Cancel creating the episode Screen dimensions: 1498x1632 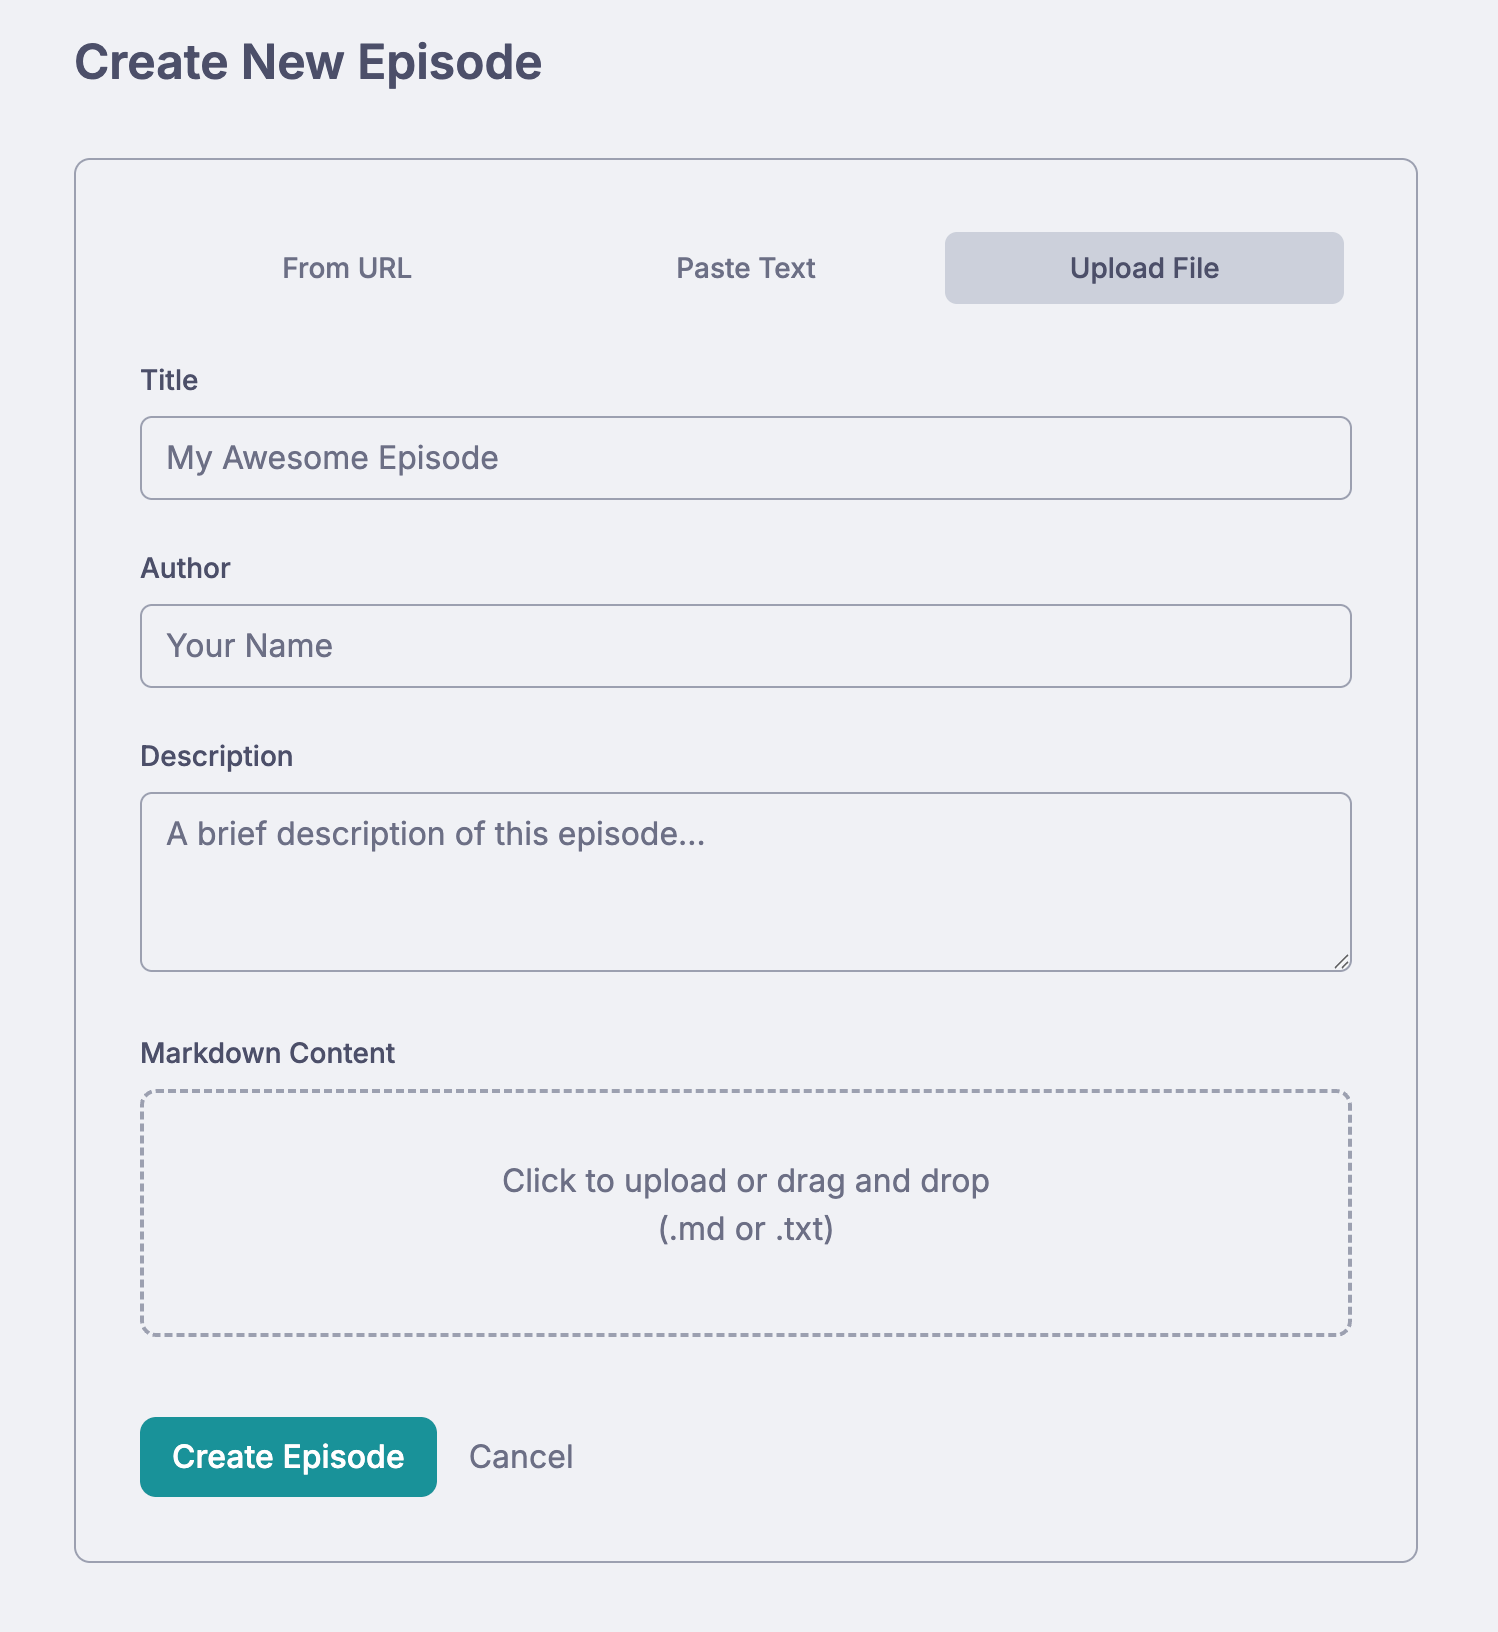tap(521, 1457)
